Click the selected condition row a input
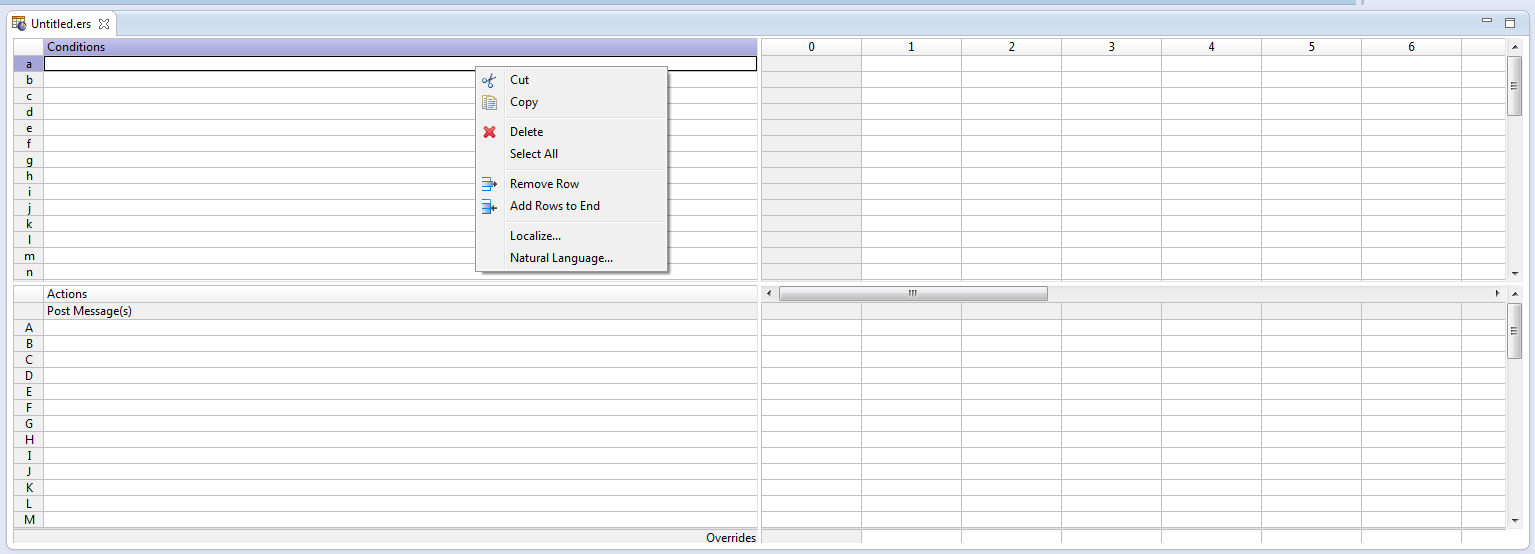The width and height of the screenshot is (1535, 554). (x=400, y=63)
